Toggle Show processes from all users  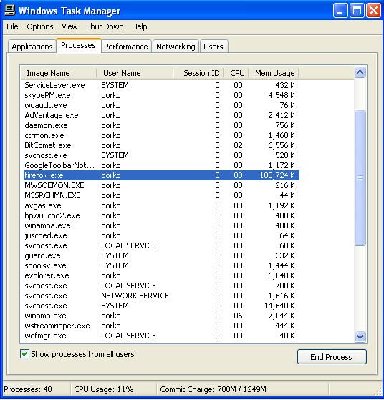click(x=25, y=354)
